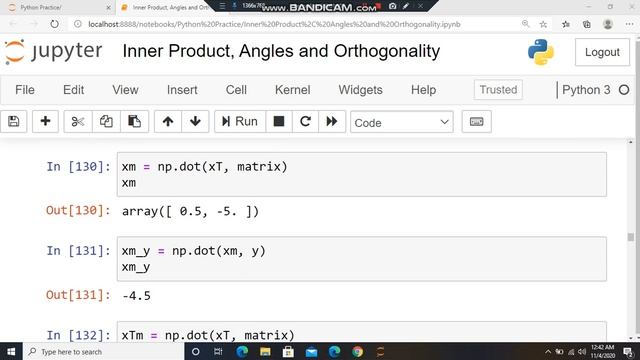Open the Insert menu
This screenshot has width=640, height=360.
click(x=182, y=90)
